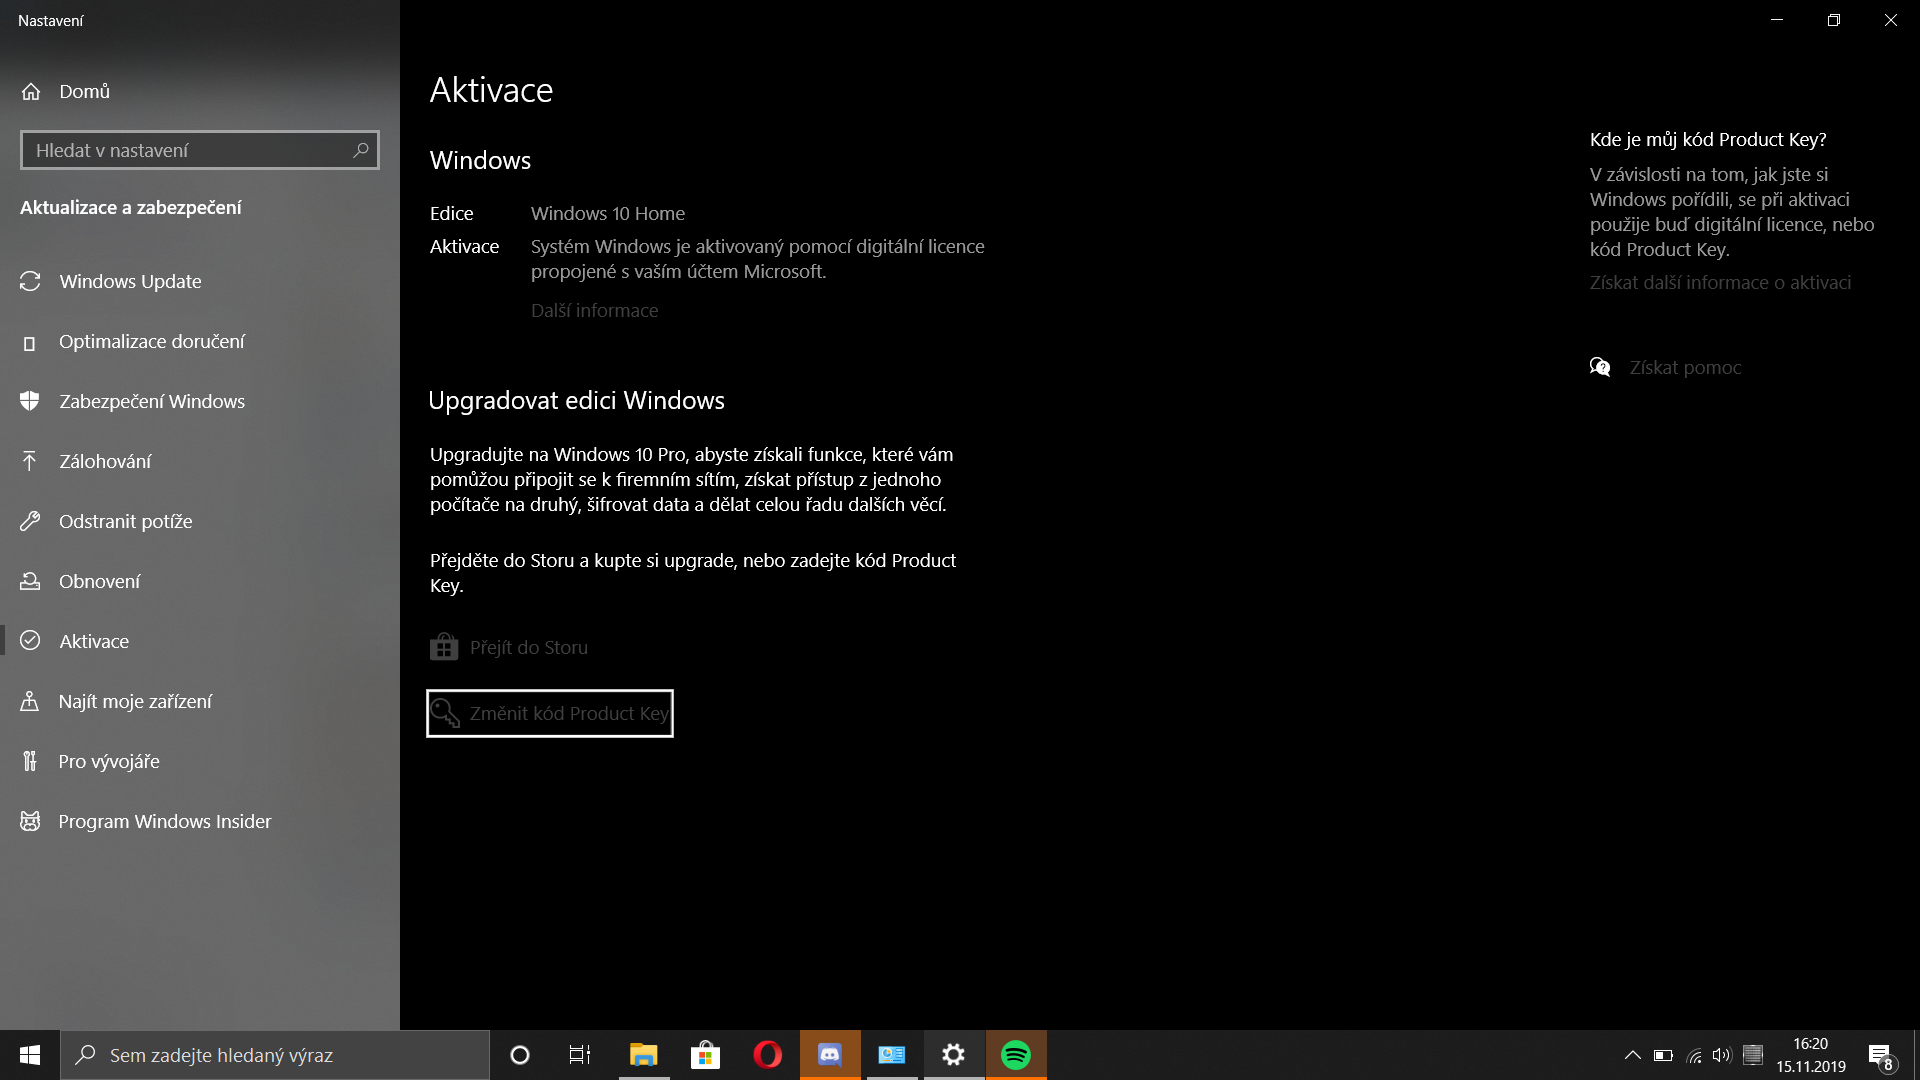This screenshot has width=1920, height=1080.
Task: Click the Získat pomoc help link
Action: coord(1685,368)
